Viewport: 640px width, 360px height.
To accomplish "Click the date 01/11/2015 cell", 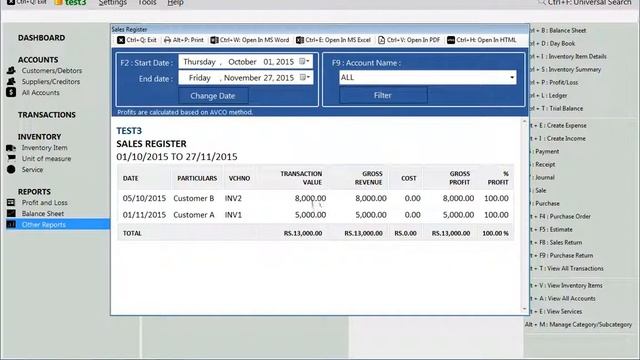I will click(x=144, y=215).
